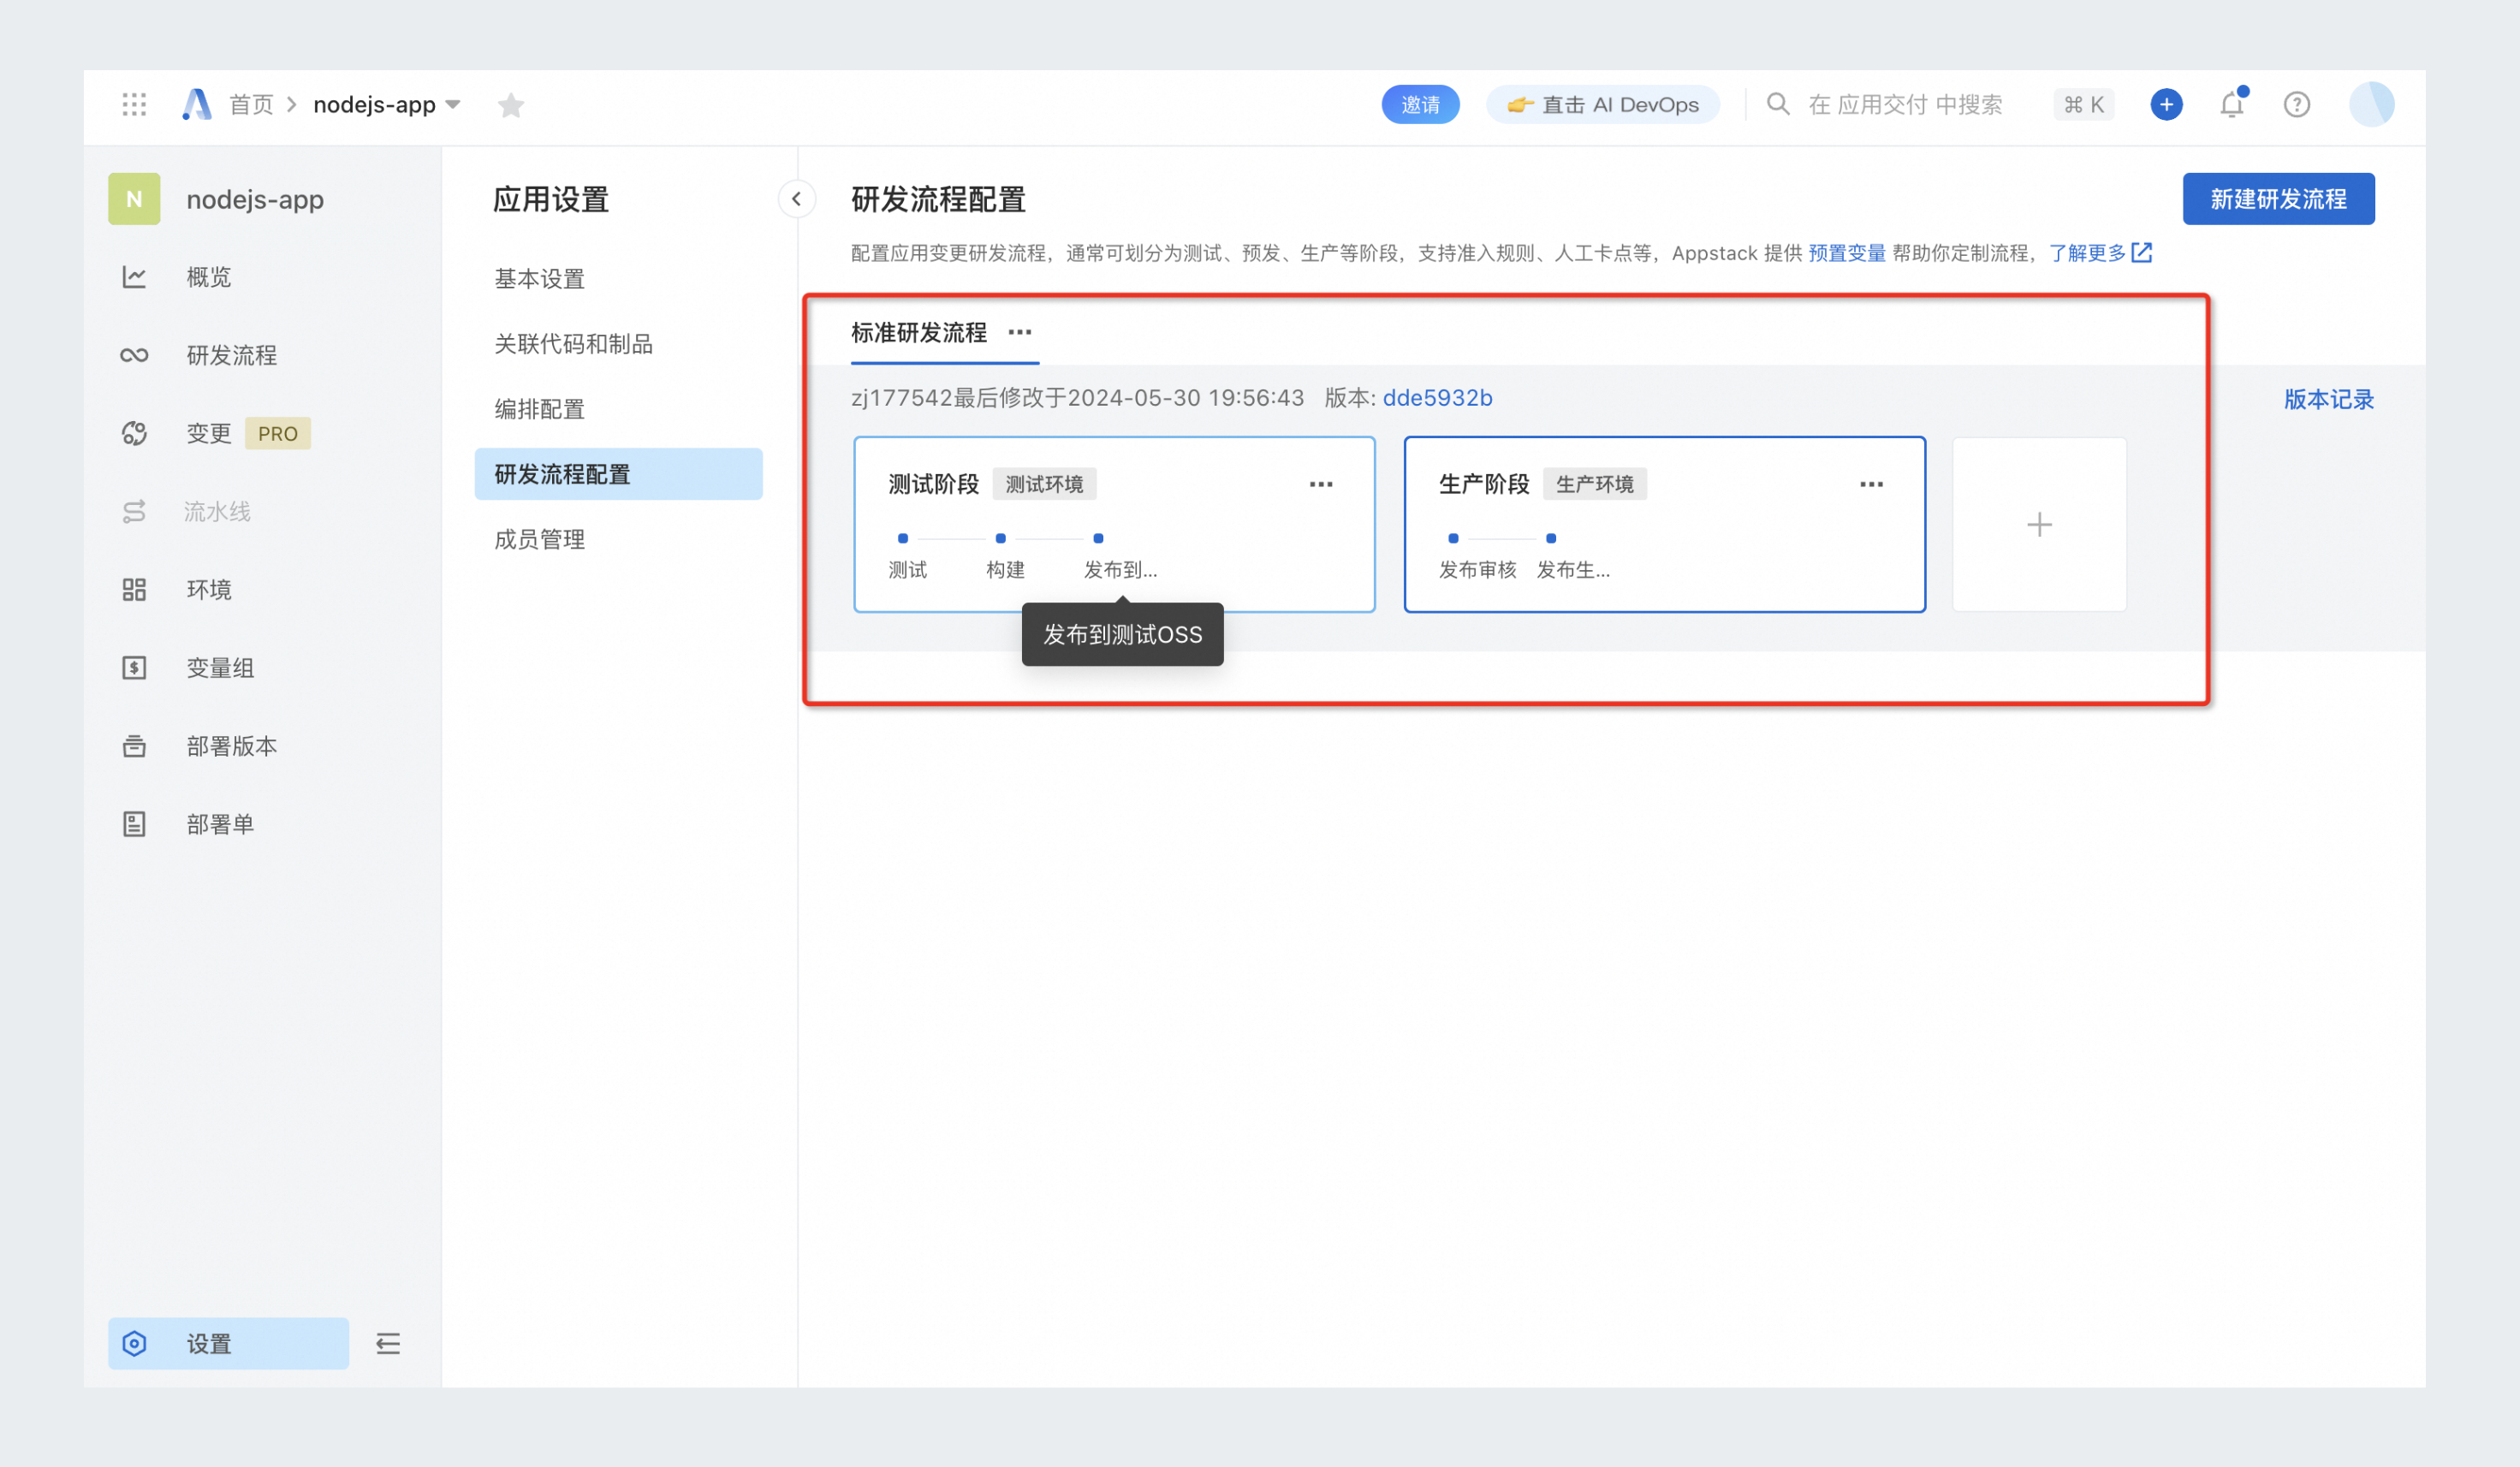Open the help question mark icon
2520x1467 pixels.
coord(2297,104)
